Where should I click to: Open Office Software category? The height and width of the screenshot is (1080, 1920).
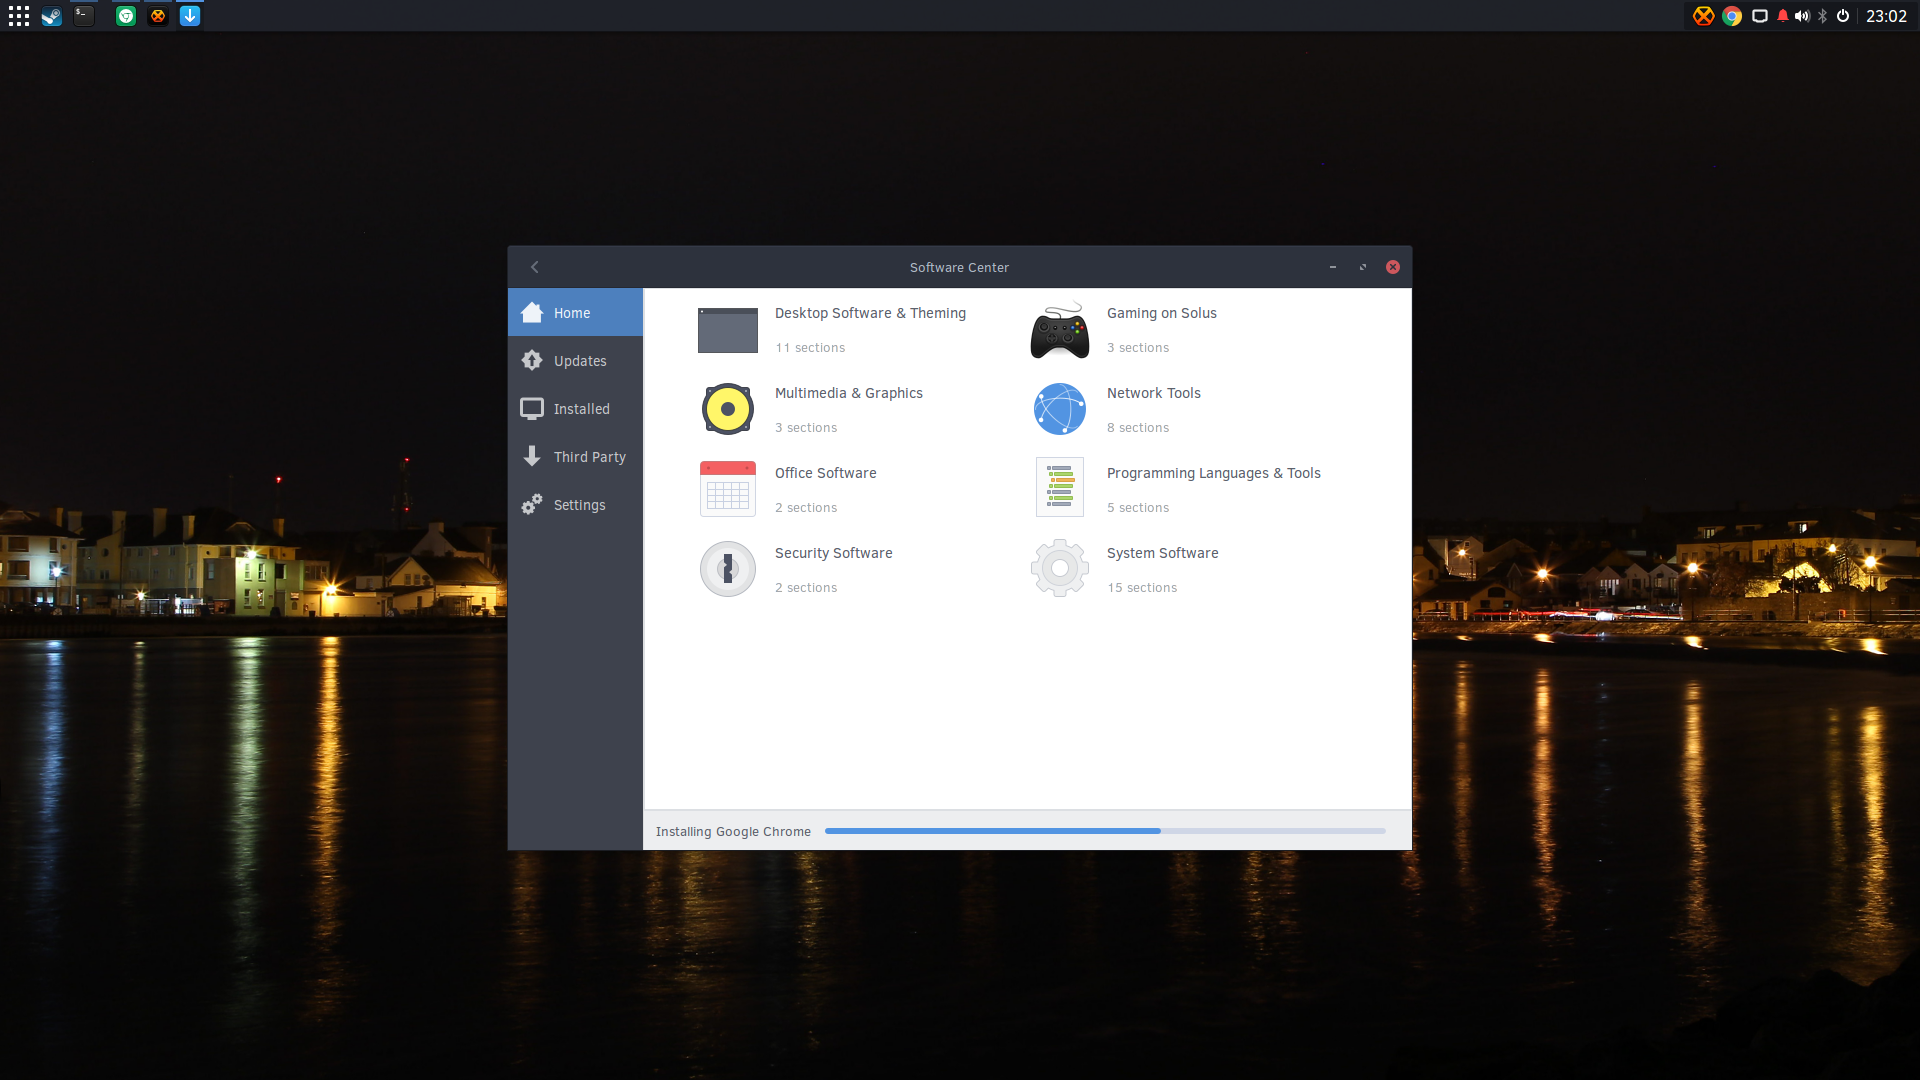pos(825,473)
